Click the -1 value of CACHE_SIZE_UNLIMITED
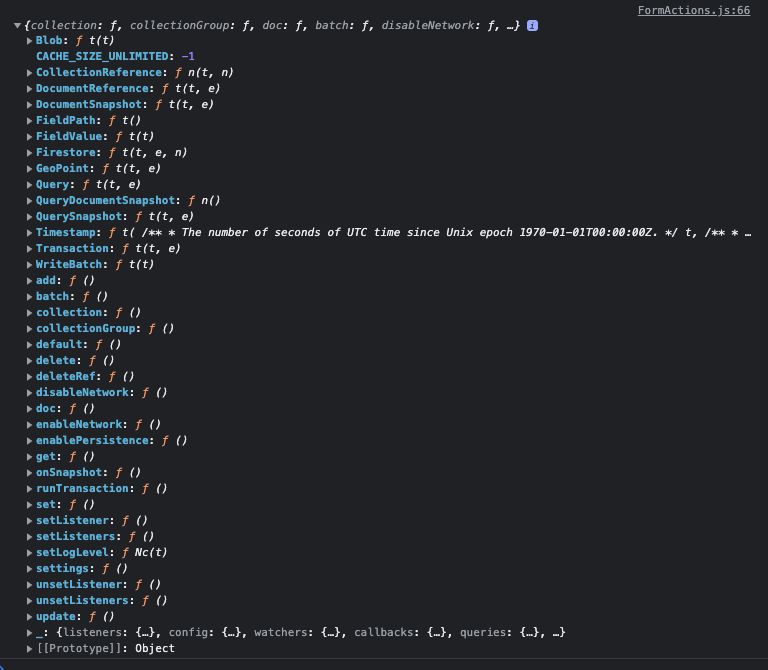Screen dimensions: 768x670 click(x=188, y=56)
